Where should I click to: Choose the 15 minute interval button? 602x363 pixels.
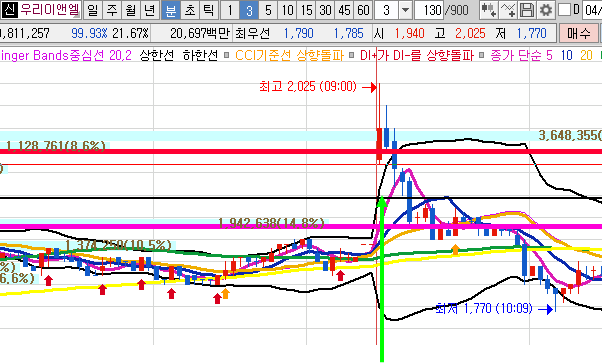(x=306, y=10)
